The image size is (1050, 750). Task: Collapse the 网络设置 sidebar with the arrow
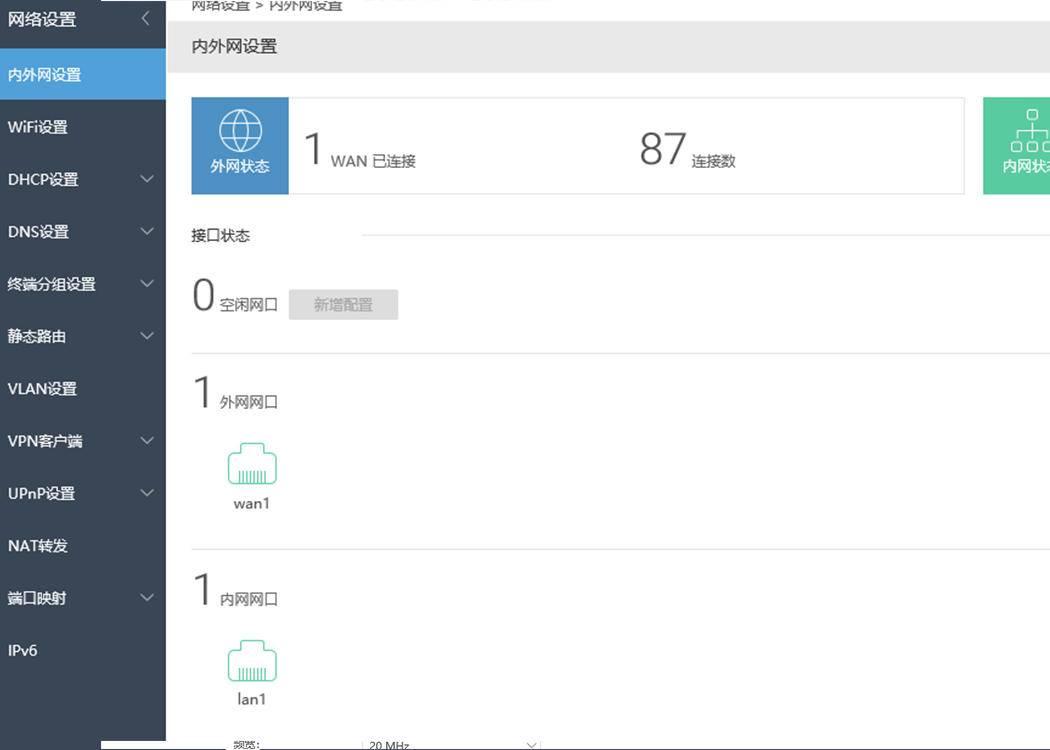pyautogui.click(x=146, y=19)
